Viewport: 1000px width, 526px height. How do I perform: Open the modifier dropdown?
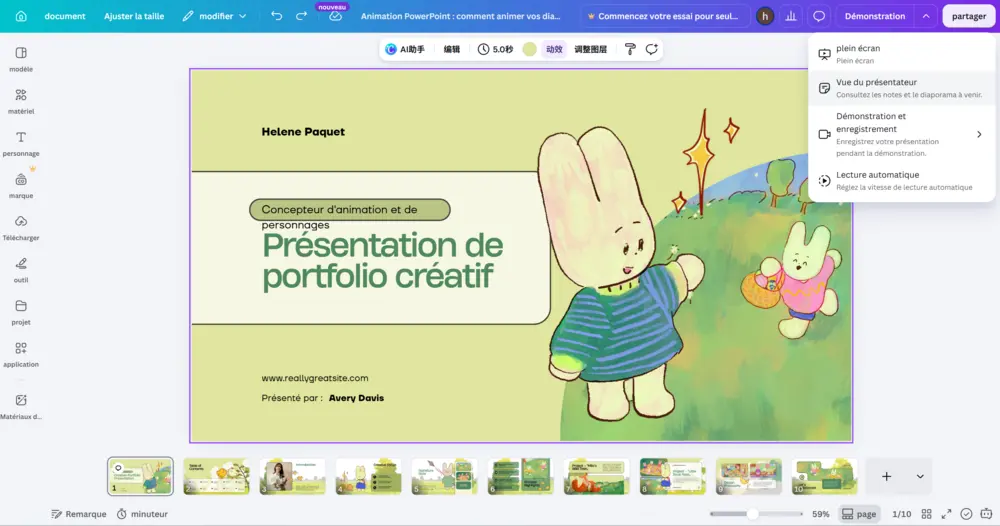tap(214, 16)
